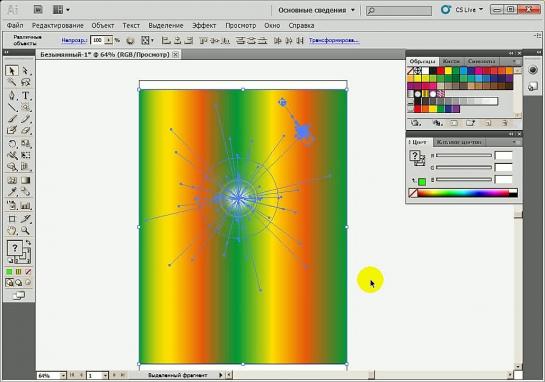
Task: Open the Объект menu
Action: tap(103, 25)
